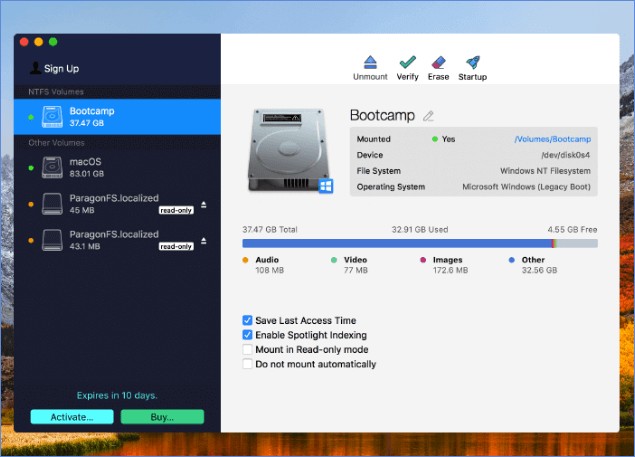
Task: Click the pencil icon to rename Bootcamp
Action: click(x=428, y=116)
